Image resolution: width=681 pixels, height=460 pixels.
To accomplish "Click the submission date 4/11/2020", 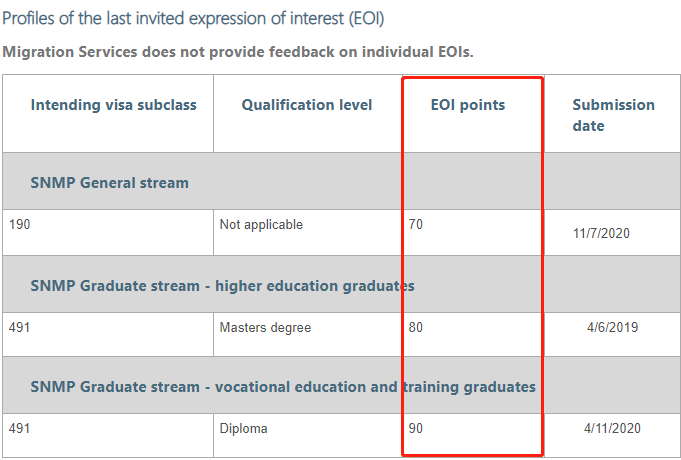I will (x=611, y=428).
